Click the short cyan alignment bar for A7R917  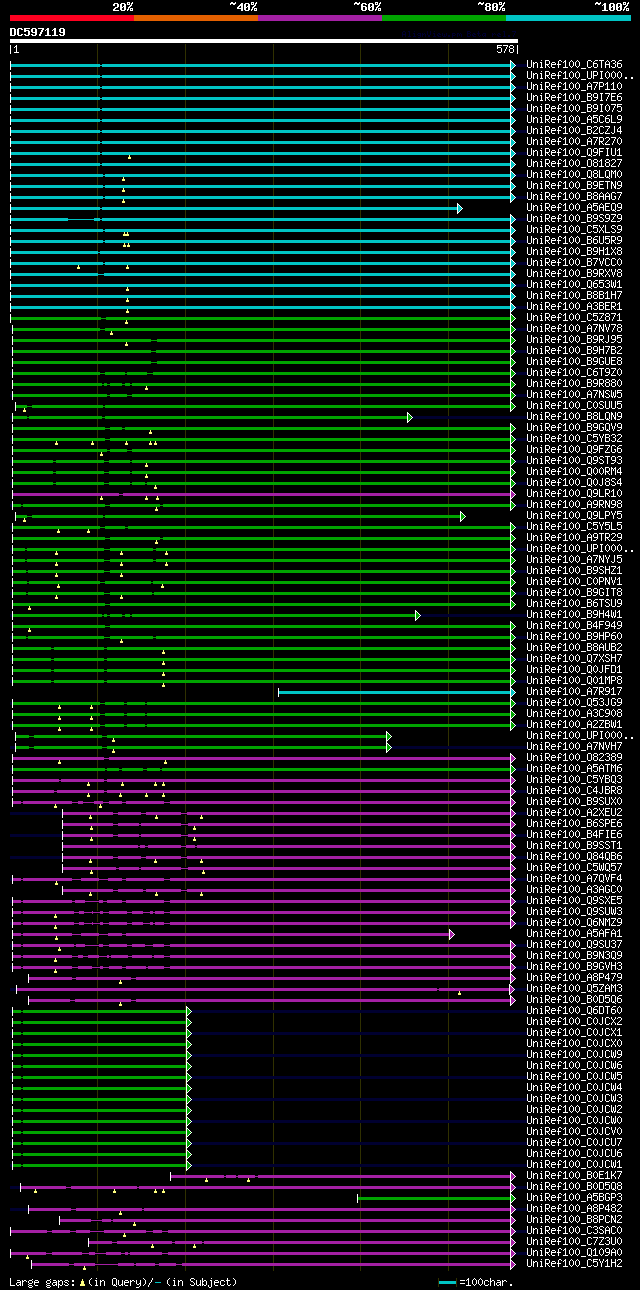[x=397, y=692]
